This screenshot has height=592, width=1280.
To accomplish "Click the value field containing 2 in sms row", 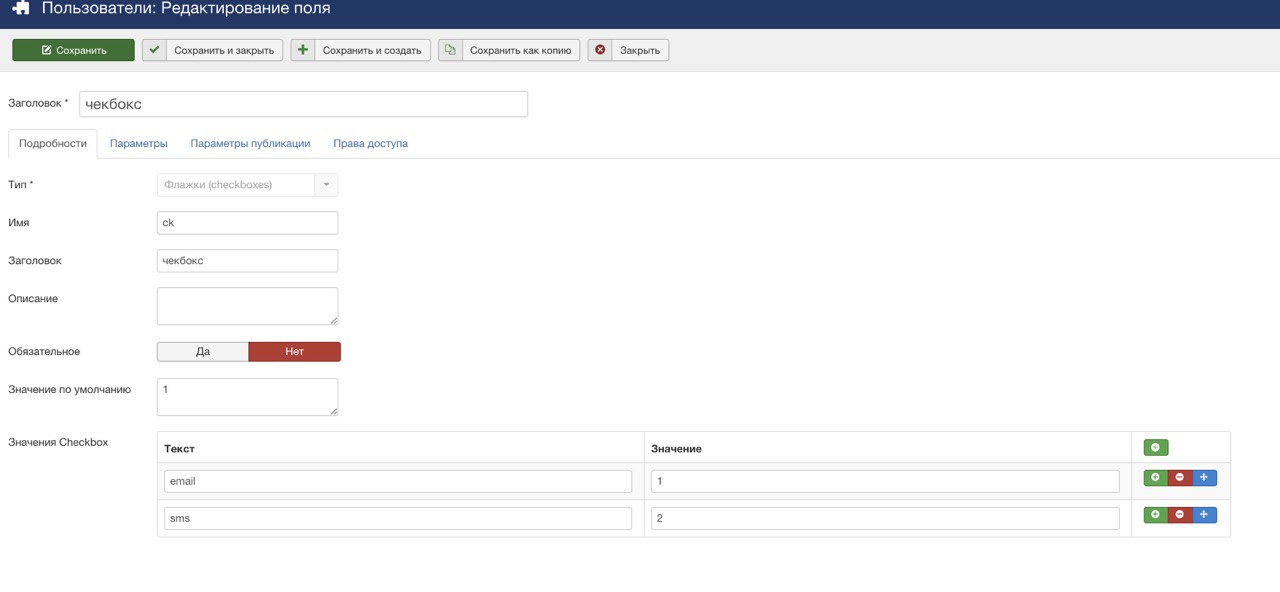I will click(885, 518).
